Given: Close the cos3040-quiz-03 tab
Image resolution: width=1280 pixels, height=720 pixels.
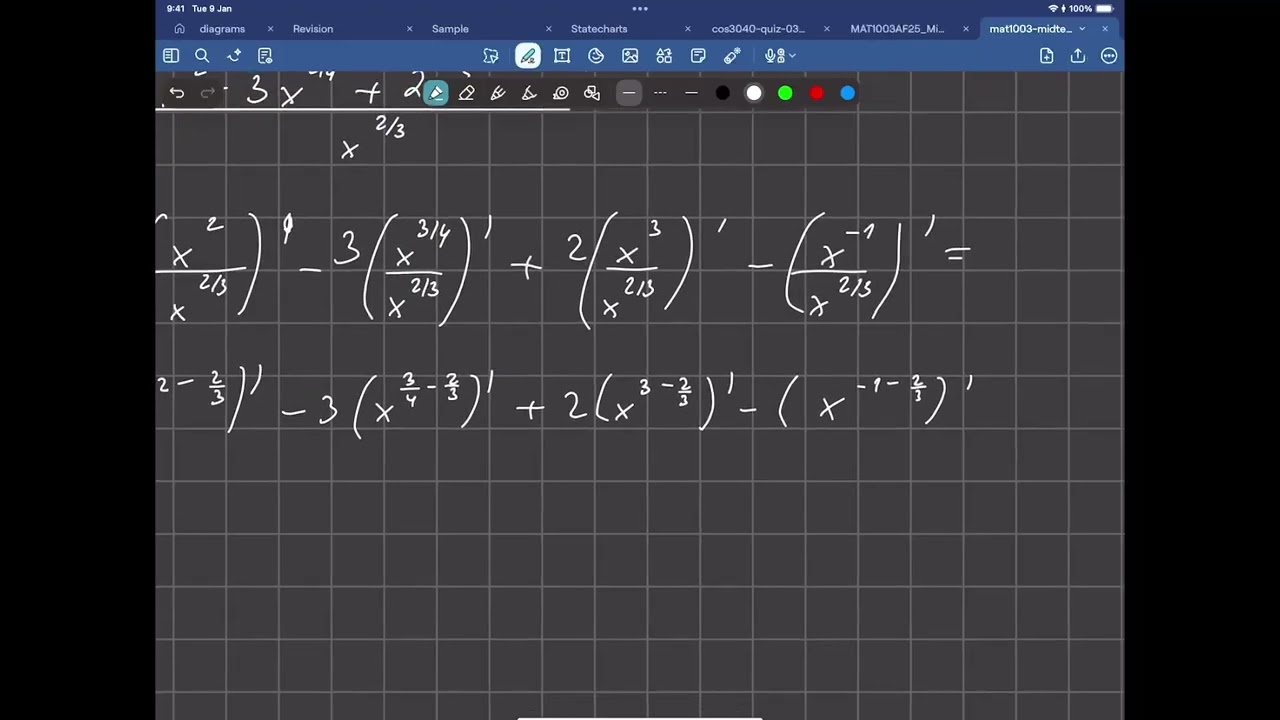Looking at the screenshot, I should point(826,29).
